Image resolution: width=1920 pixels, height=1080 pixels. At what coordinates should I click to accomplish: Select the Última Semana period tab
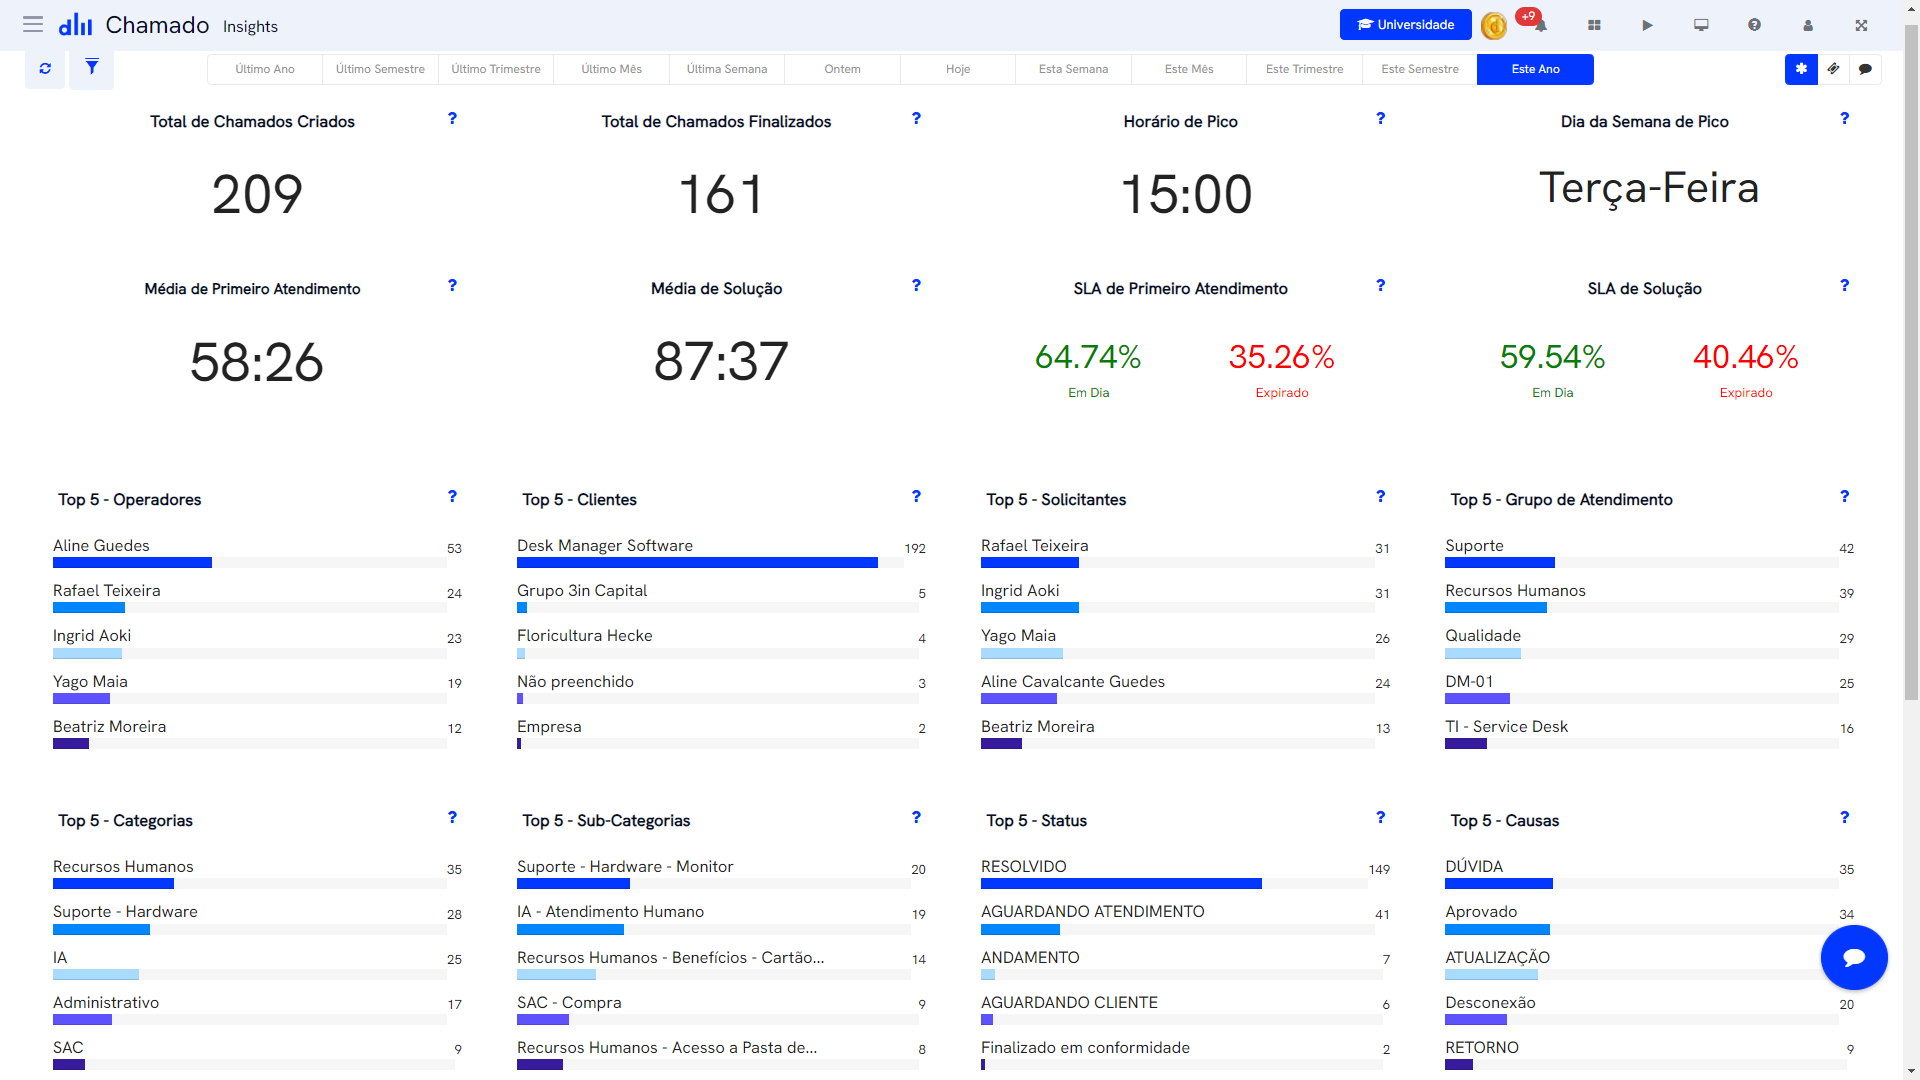point(727,69)
